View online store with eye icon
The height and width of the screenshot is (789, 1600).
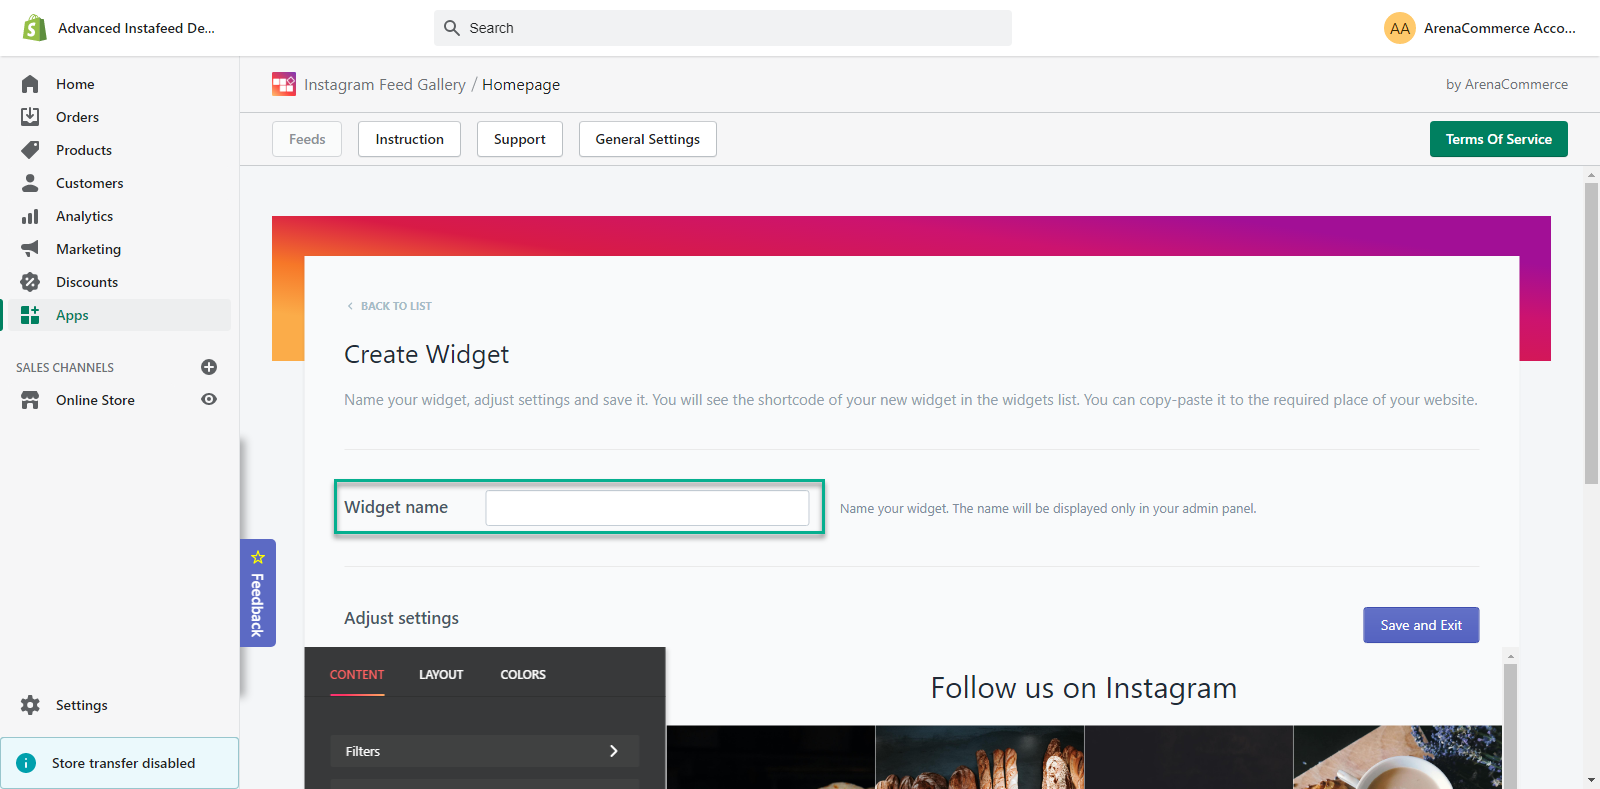pos(209,399)
